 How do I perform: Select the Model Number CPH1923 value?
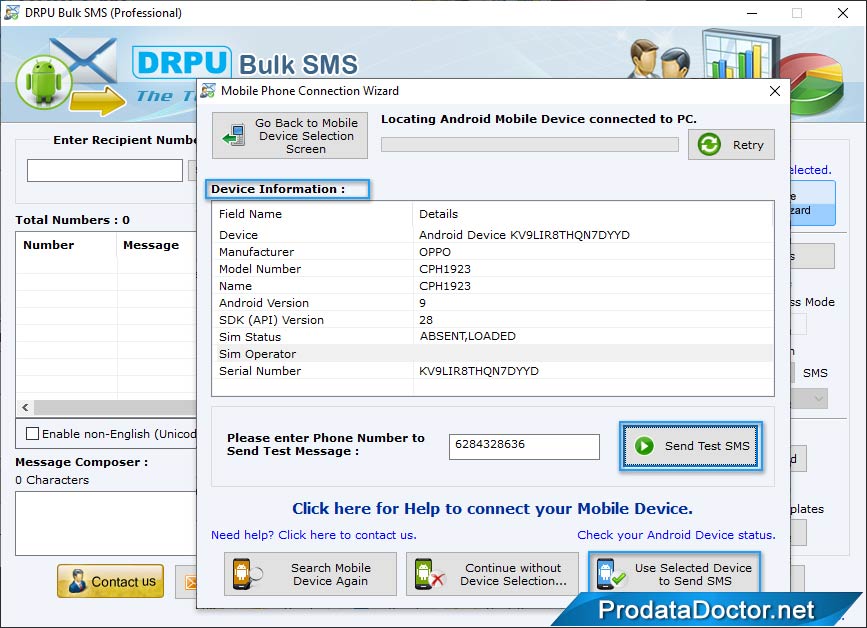click(445, 269)
